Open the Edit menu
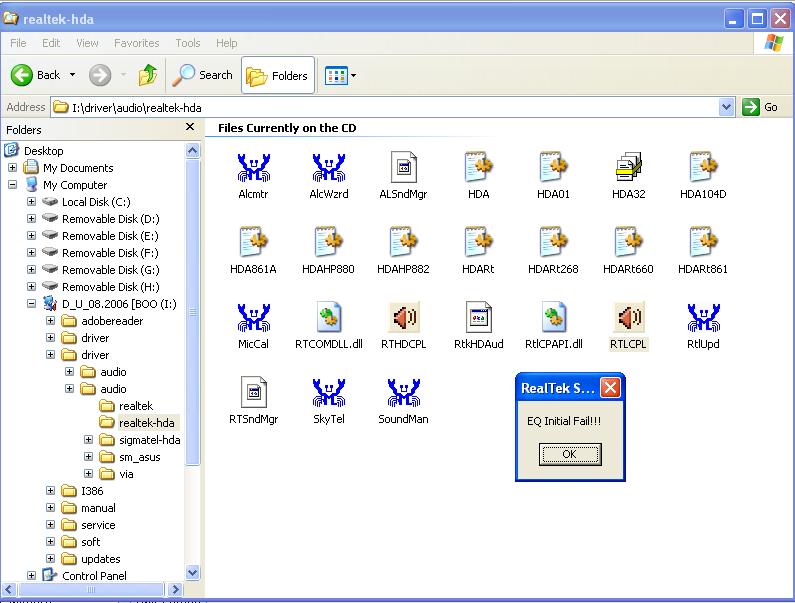 [51, 43]
